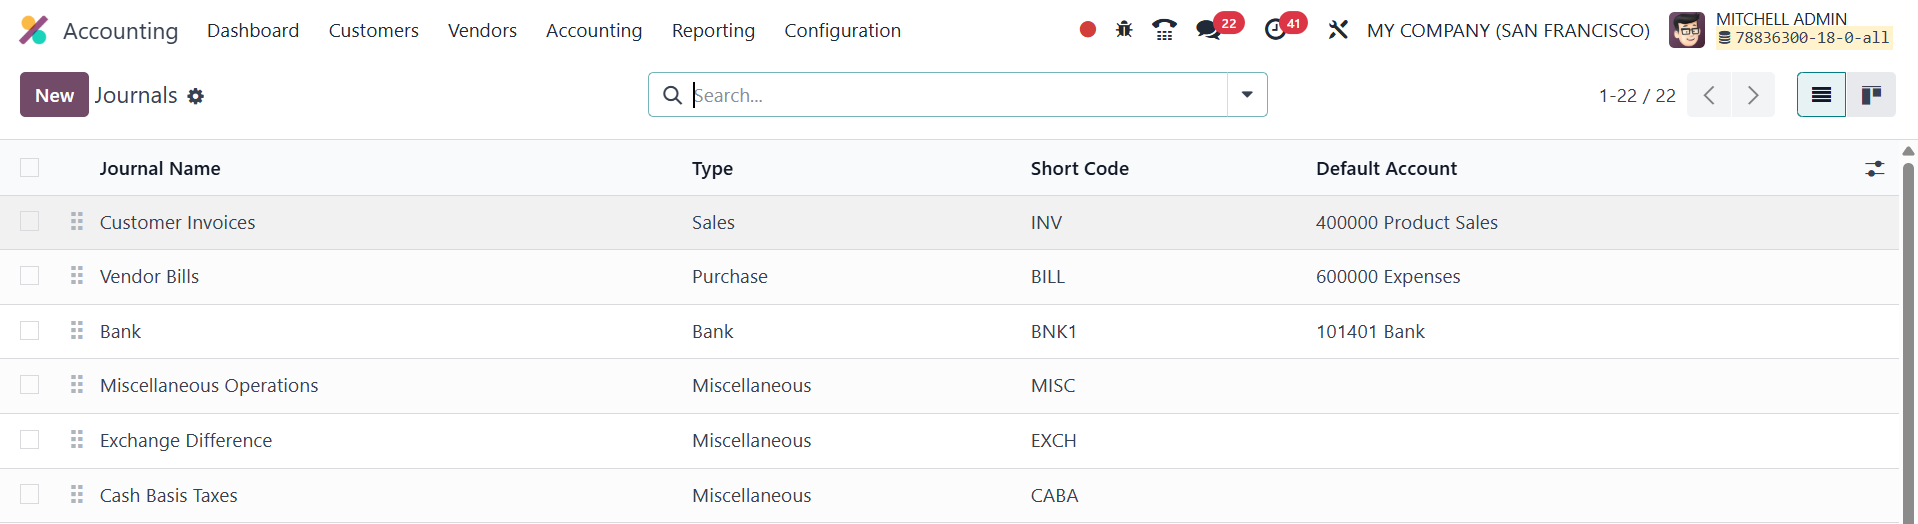Select the Vendor Bills row checkbox
Image resolution: width=1918 pixels, height=524 pixels.
pos(30,276)
